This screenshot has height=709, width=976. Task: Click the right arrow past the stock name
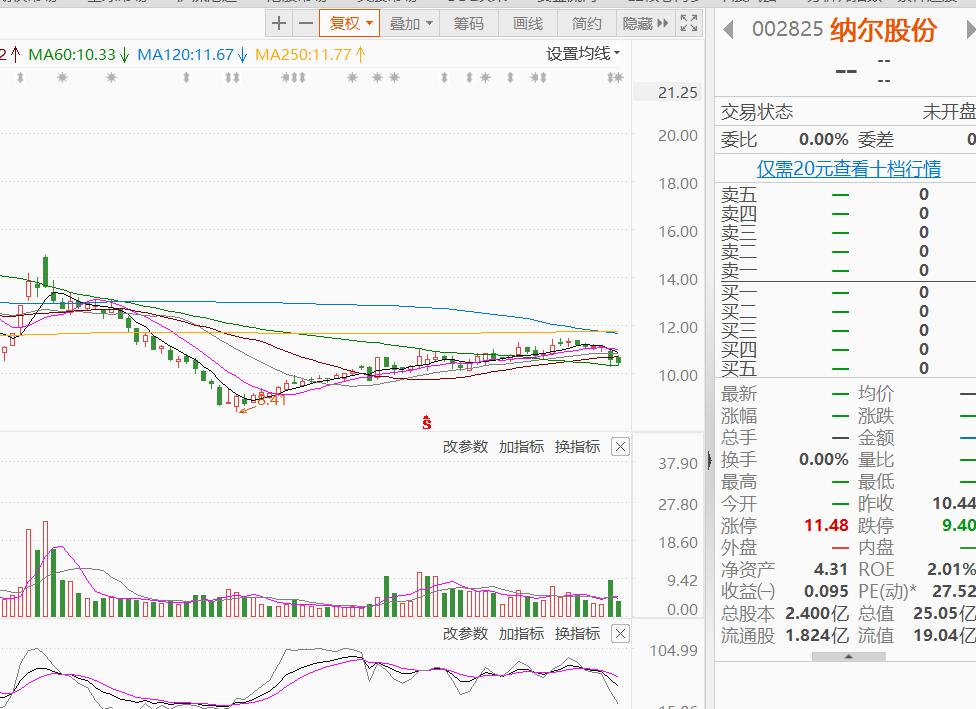tap(967, 32)
